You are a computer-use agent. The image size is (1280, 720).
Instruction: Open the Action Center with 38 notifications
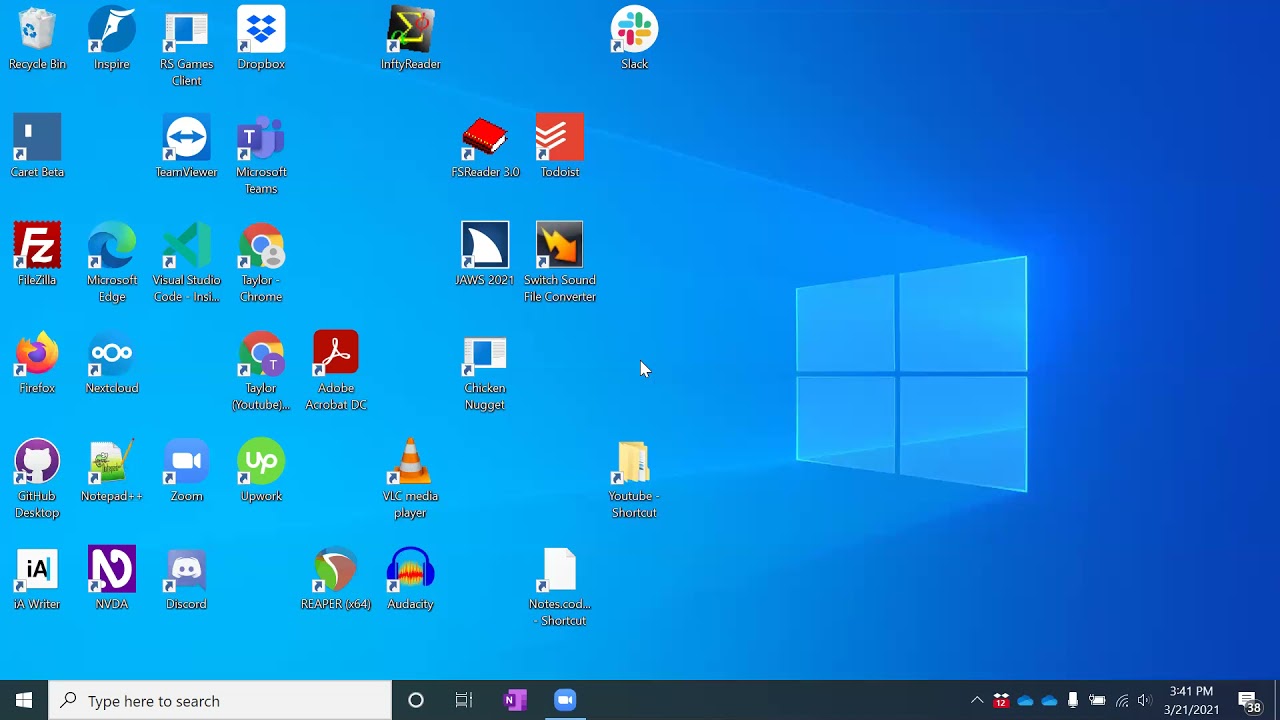(1249, 700)
